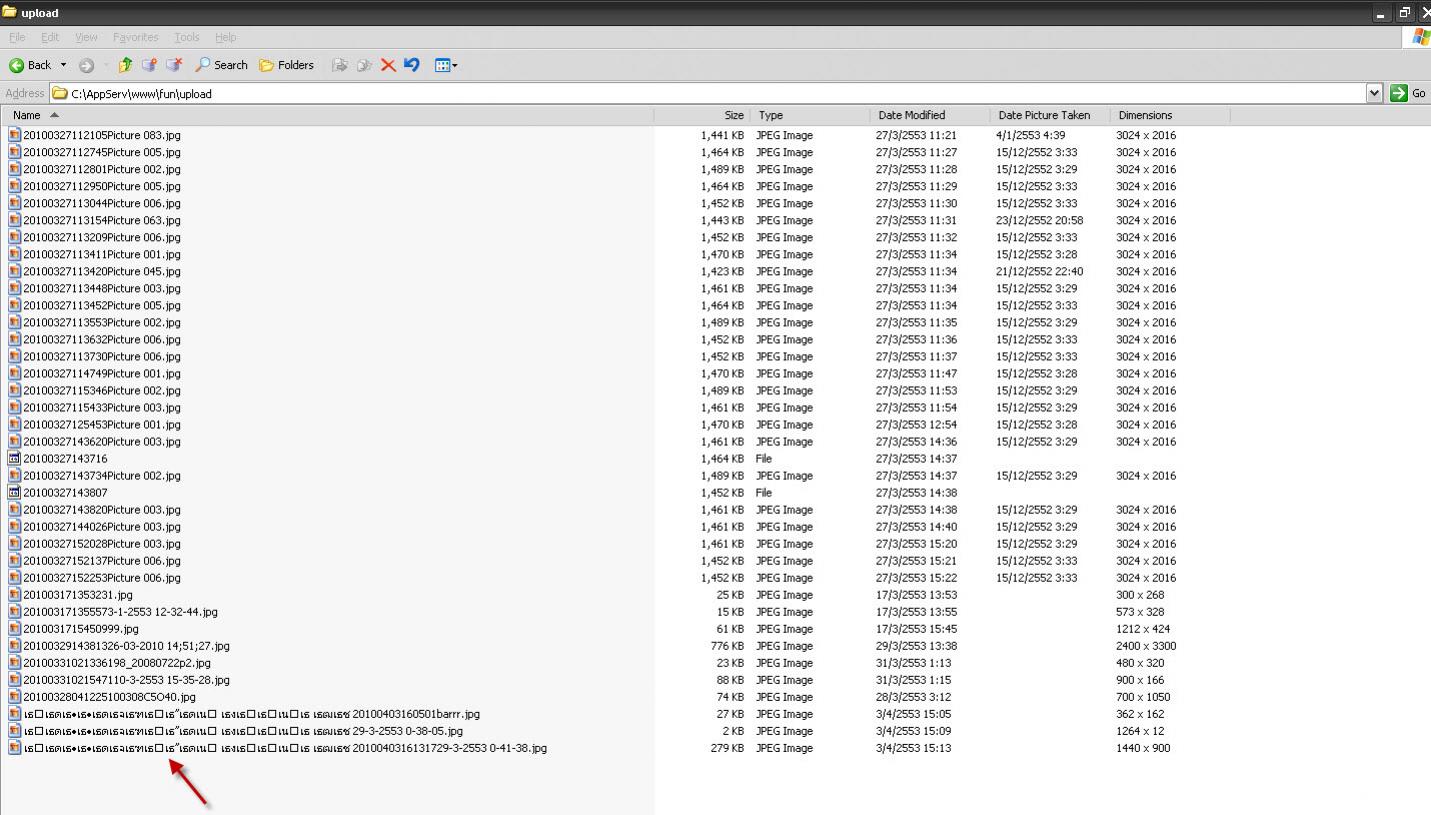The image size is (1431, 815).
Task: Click the red Delete icon
Action: coord(388,65)
